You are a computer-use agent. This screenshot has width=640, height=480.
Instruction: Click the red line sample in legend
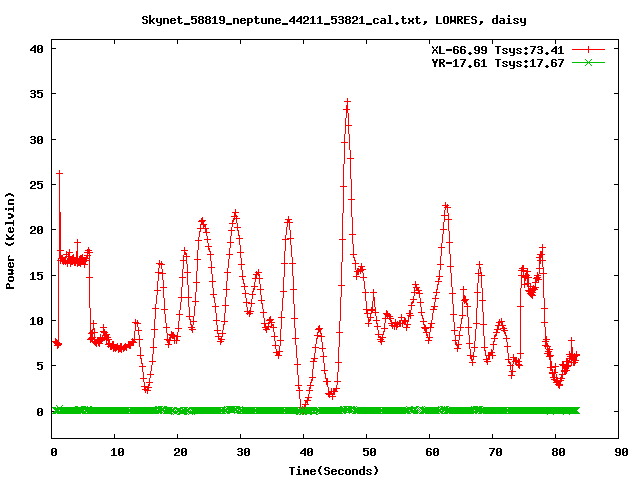click(x=588, y=50)
